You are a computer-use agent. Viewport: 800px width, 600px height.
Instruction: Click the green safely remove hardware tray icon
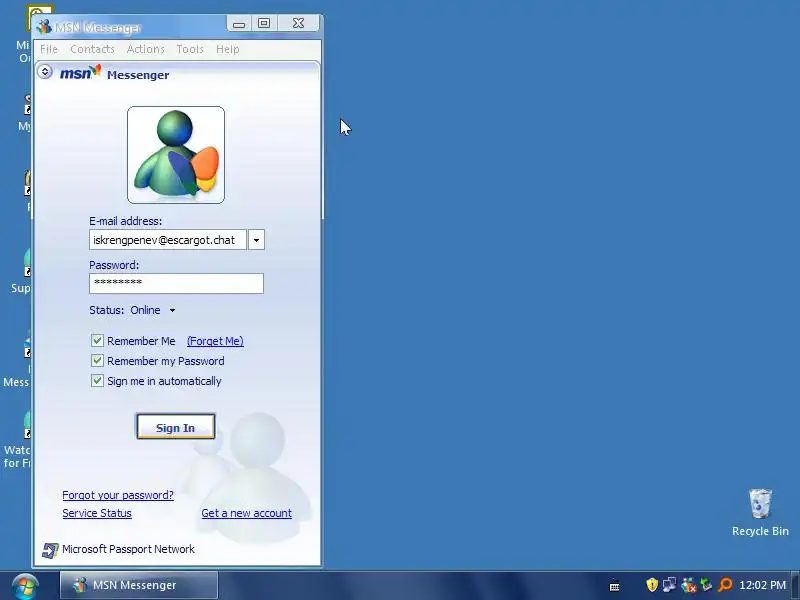[706, 585]
